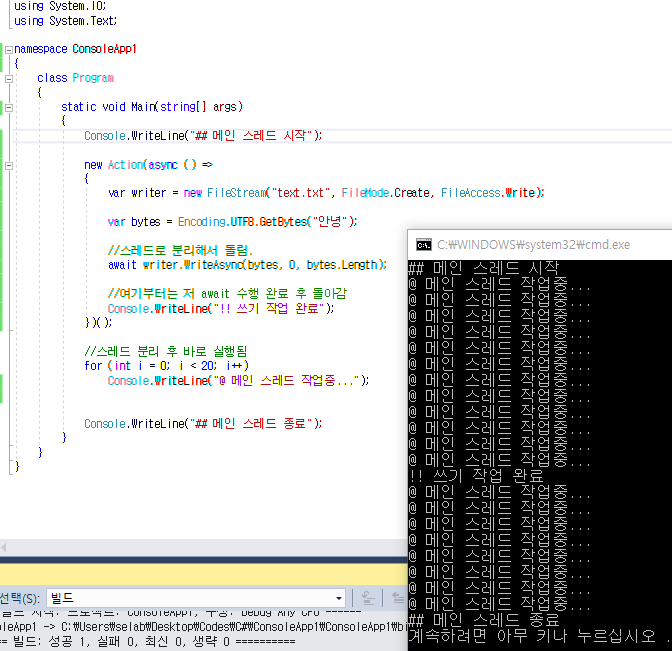The image size is (672, 651).
Task: Click the using System.Text line
Action: tap(58, 20)
